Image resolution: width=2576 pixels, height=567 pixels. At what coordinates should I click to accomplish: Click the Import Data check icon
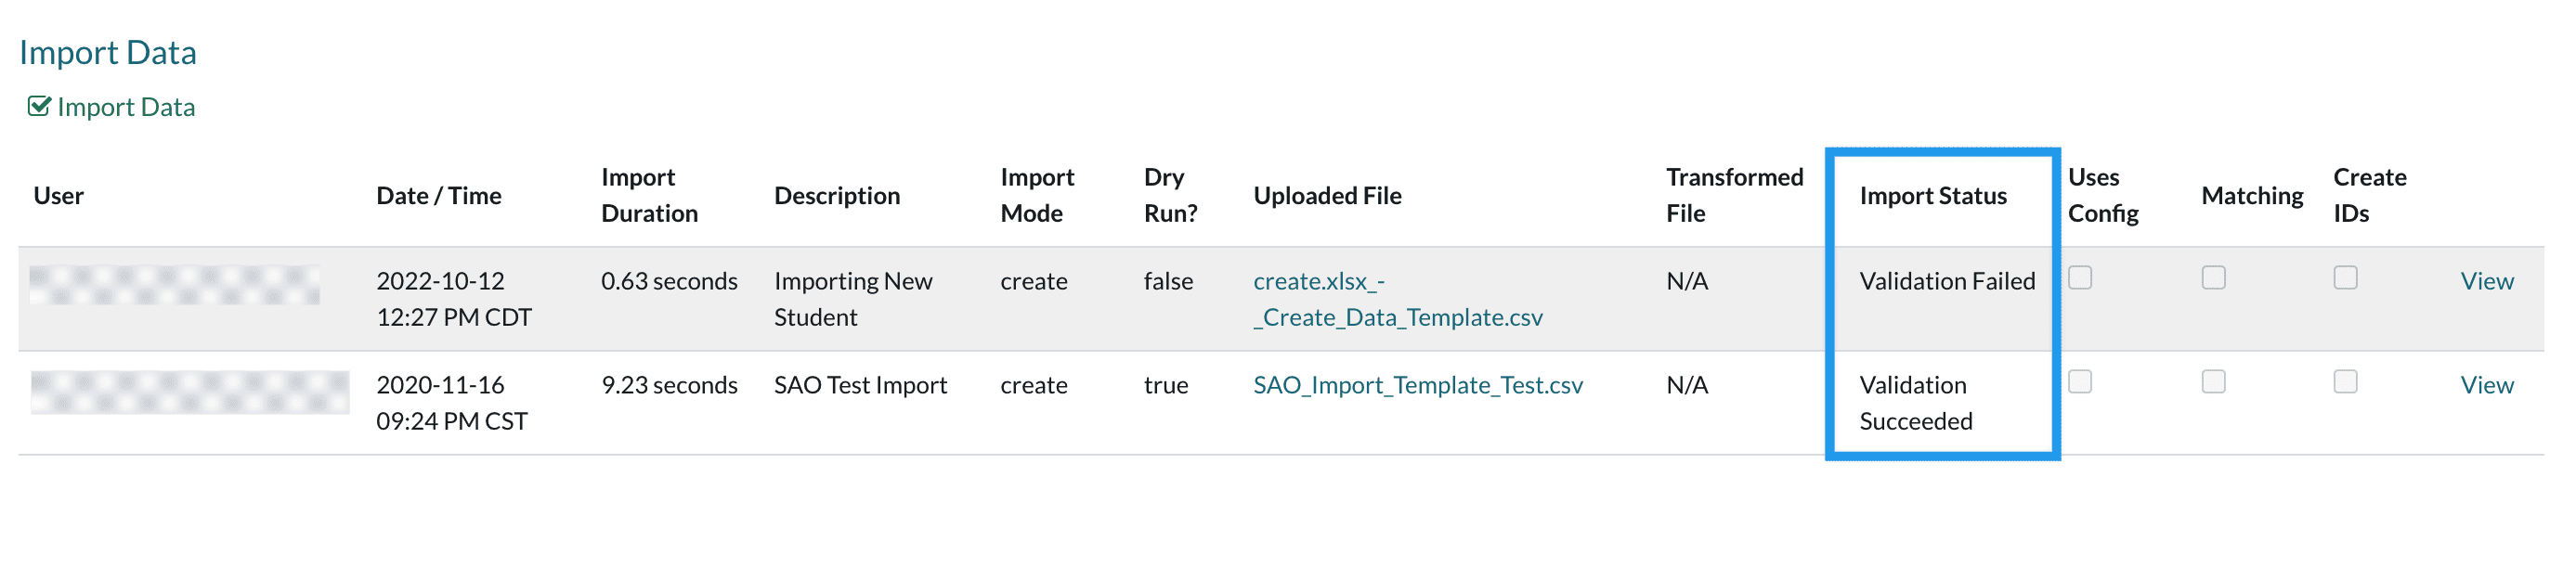click(39, 106)
